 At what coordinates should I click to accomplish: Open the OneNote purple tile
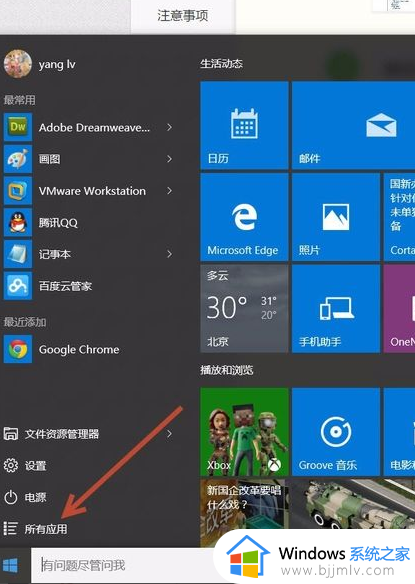click(x=399, y=309)
